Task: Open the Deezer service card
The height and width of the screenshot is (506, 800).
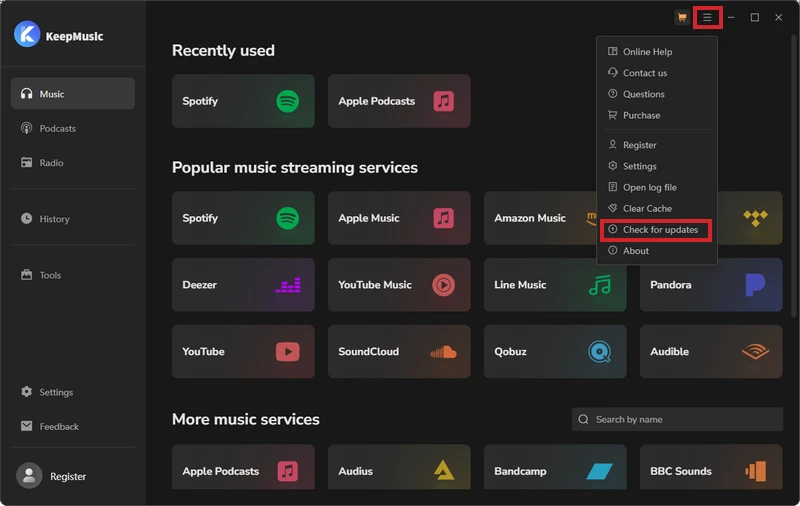Action: 243,285
